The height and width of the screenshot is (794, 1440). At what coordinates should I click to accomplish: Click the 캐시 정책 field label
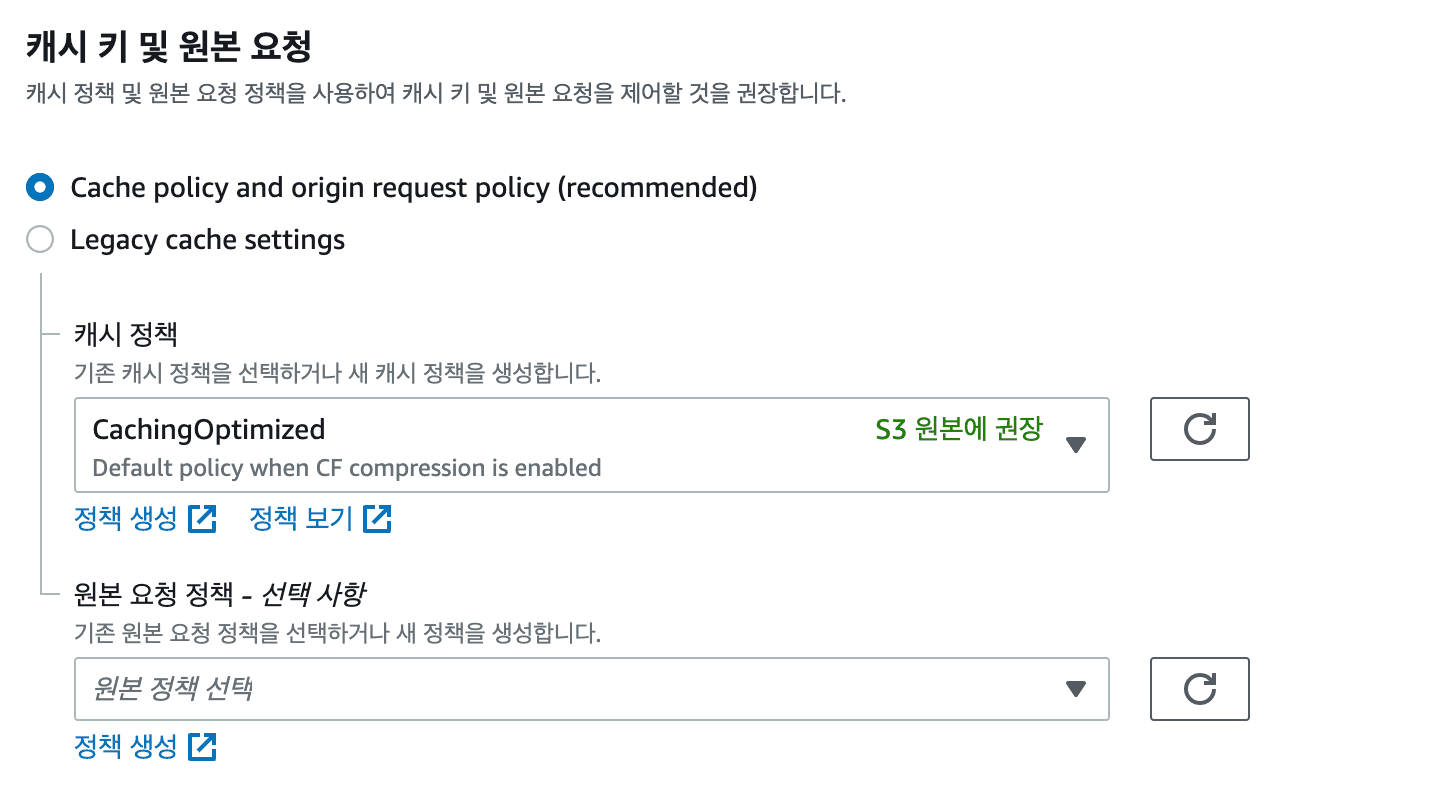pyautogui.click(x=126, y=334)
